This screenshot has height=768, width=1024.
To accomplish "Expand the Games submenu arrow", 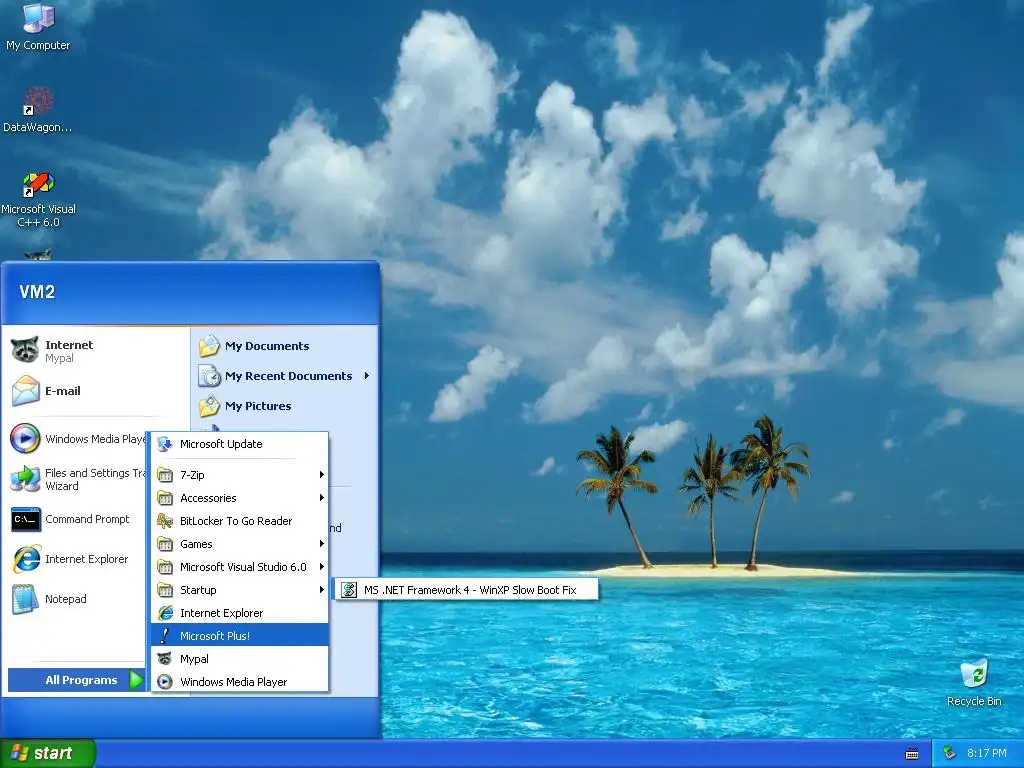I will (321, 544).
